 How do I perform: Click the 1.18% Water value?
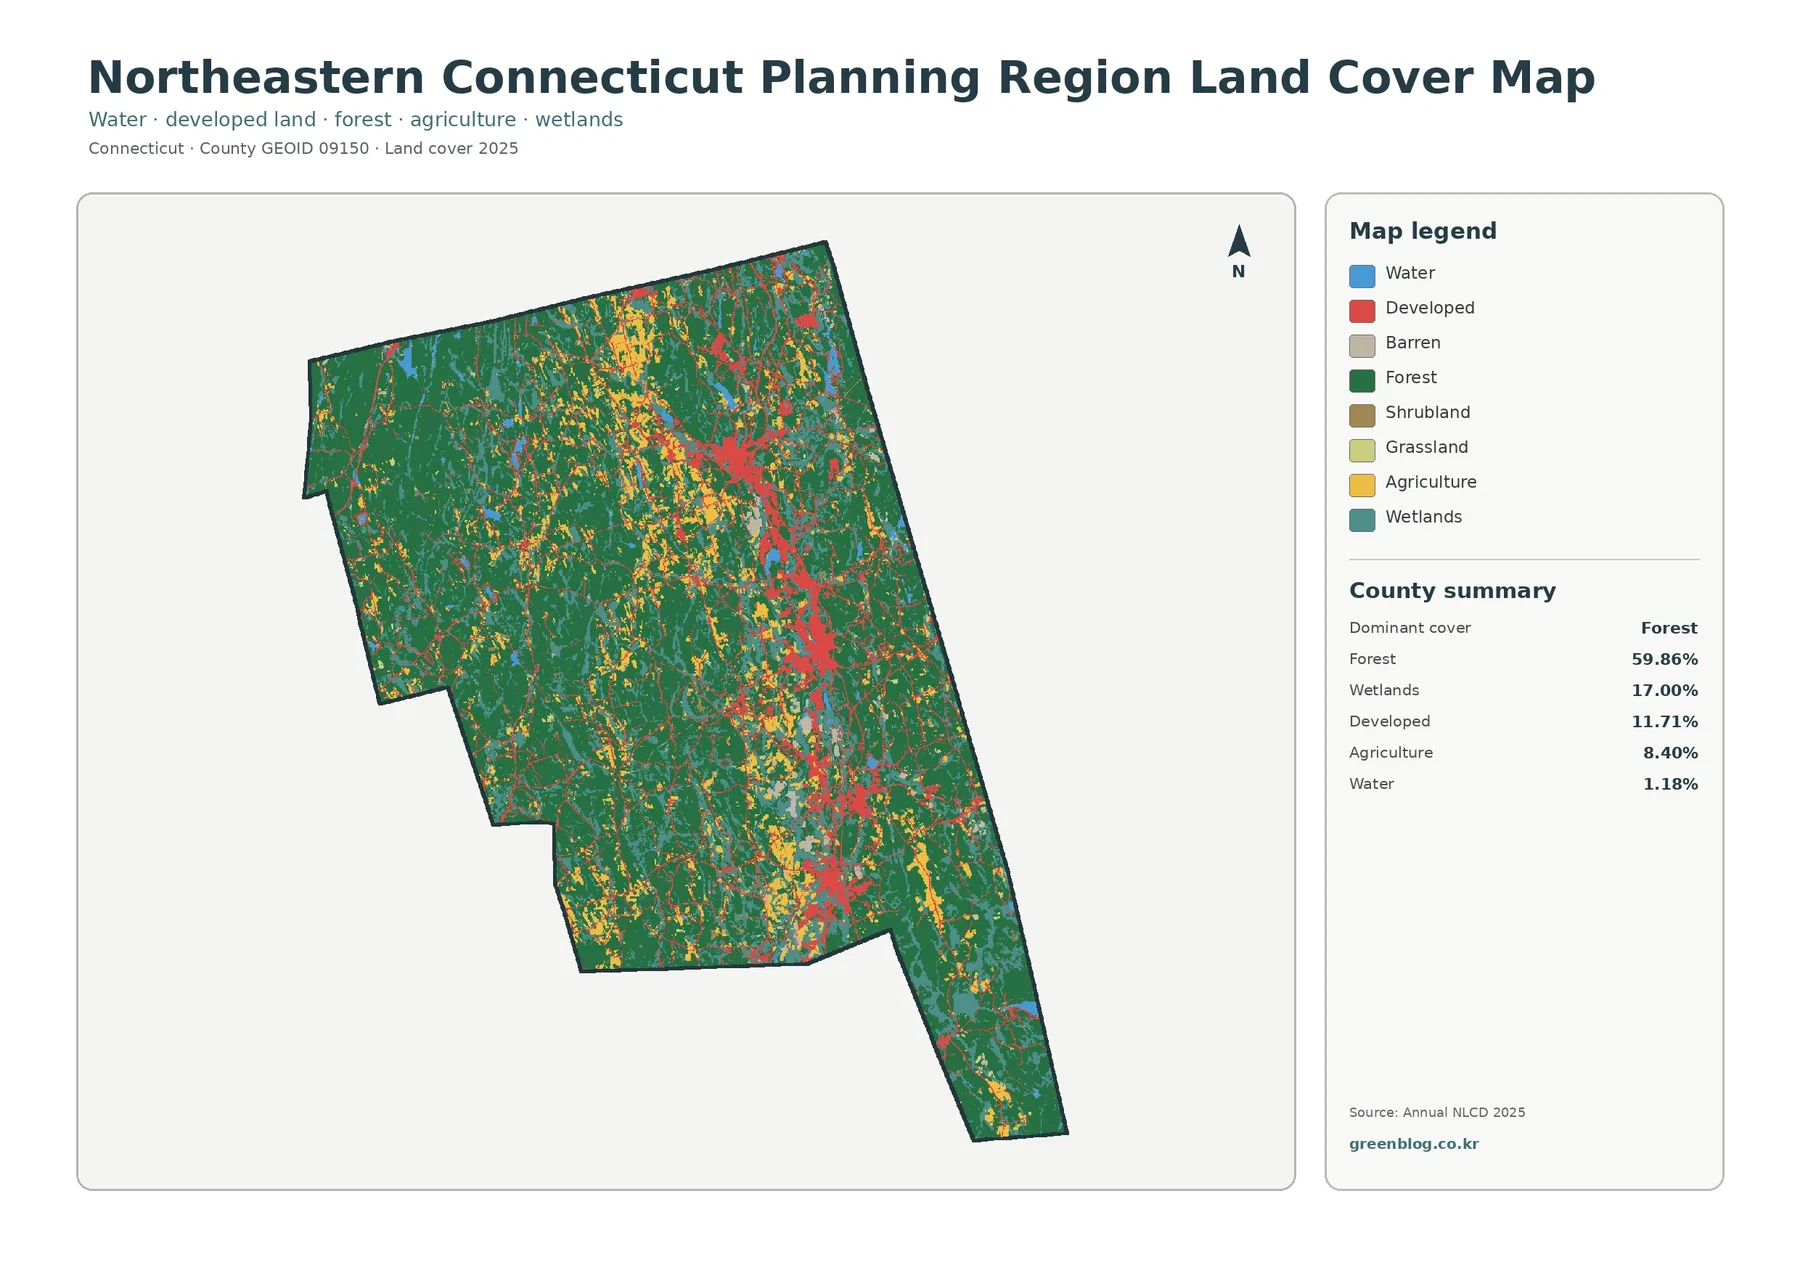pyautogui.click(x=1671, y=784)
